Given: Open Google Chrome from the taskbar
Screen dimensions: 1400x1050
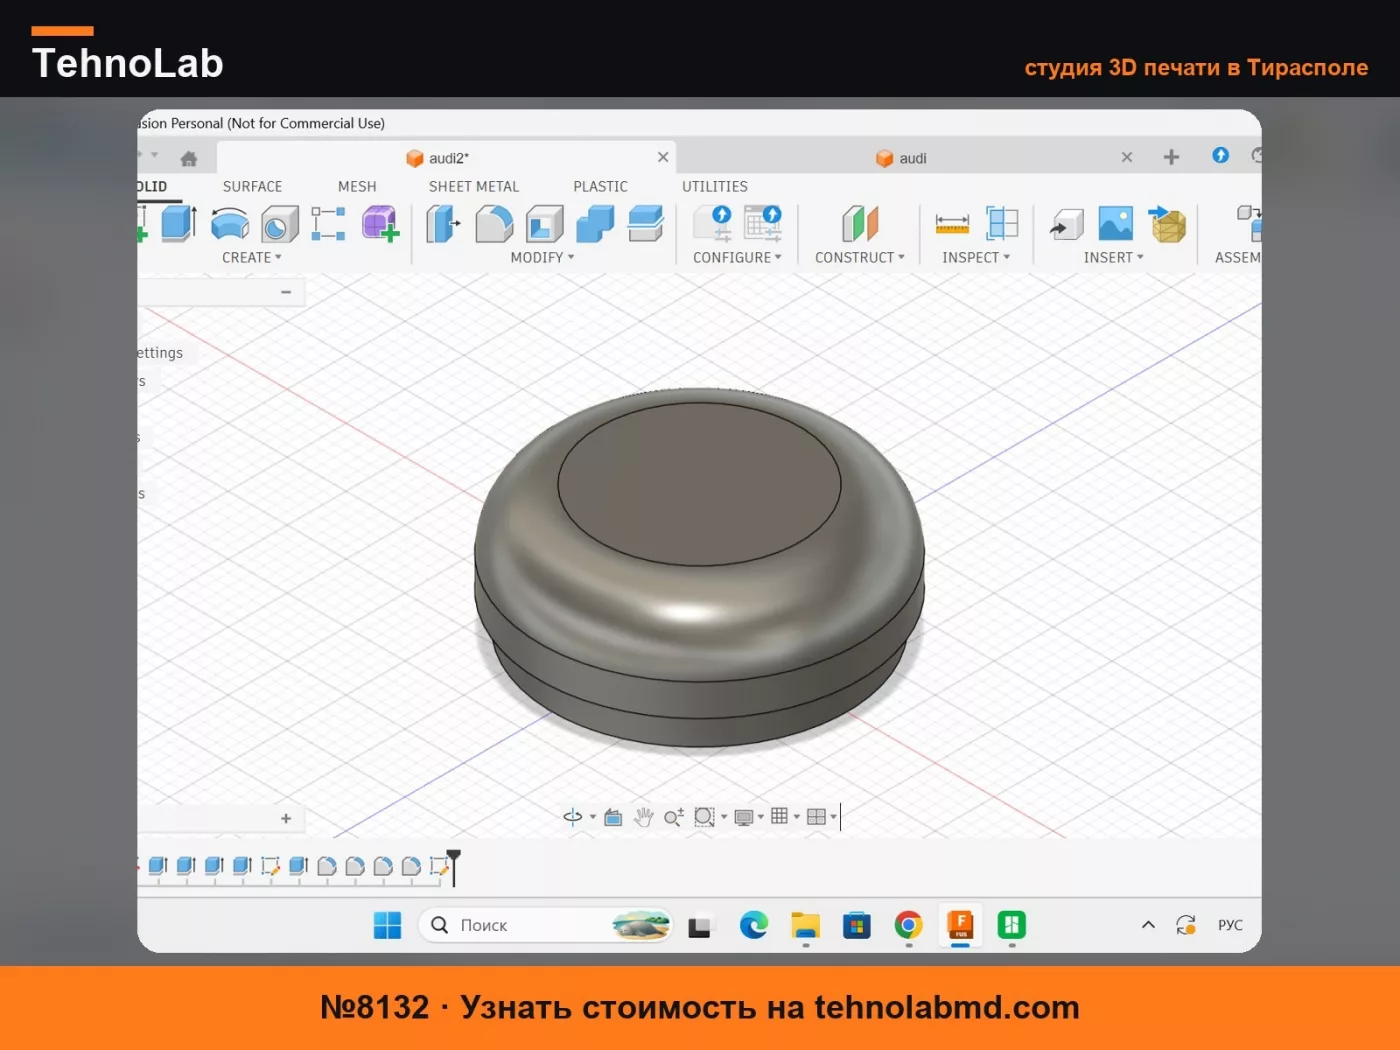Looking at the screenshot, I should 908,925.
